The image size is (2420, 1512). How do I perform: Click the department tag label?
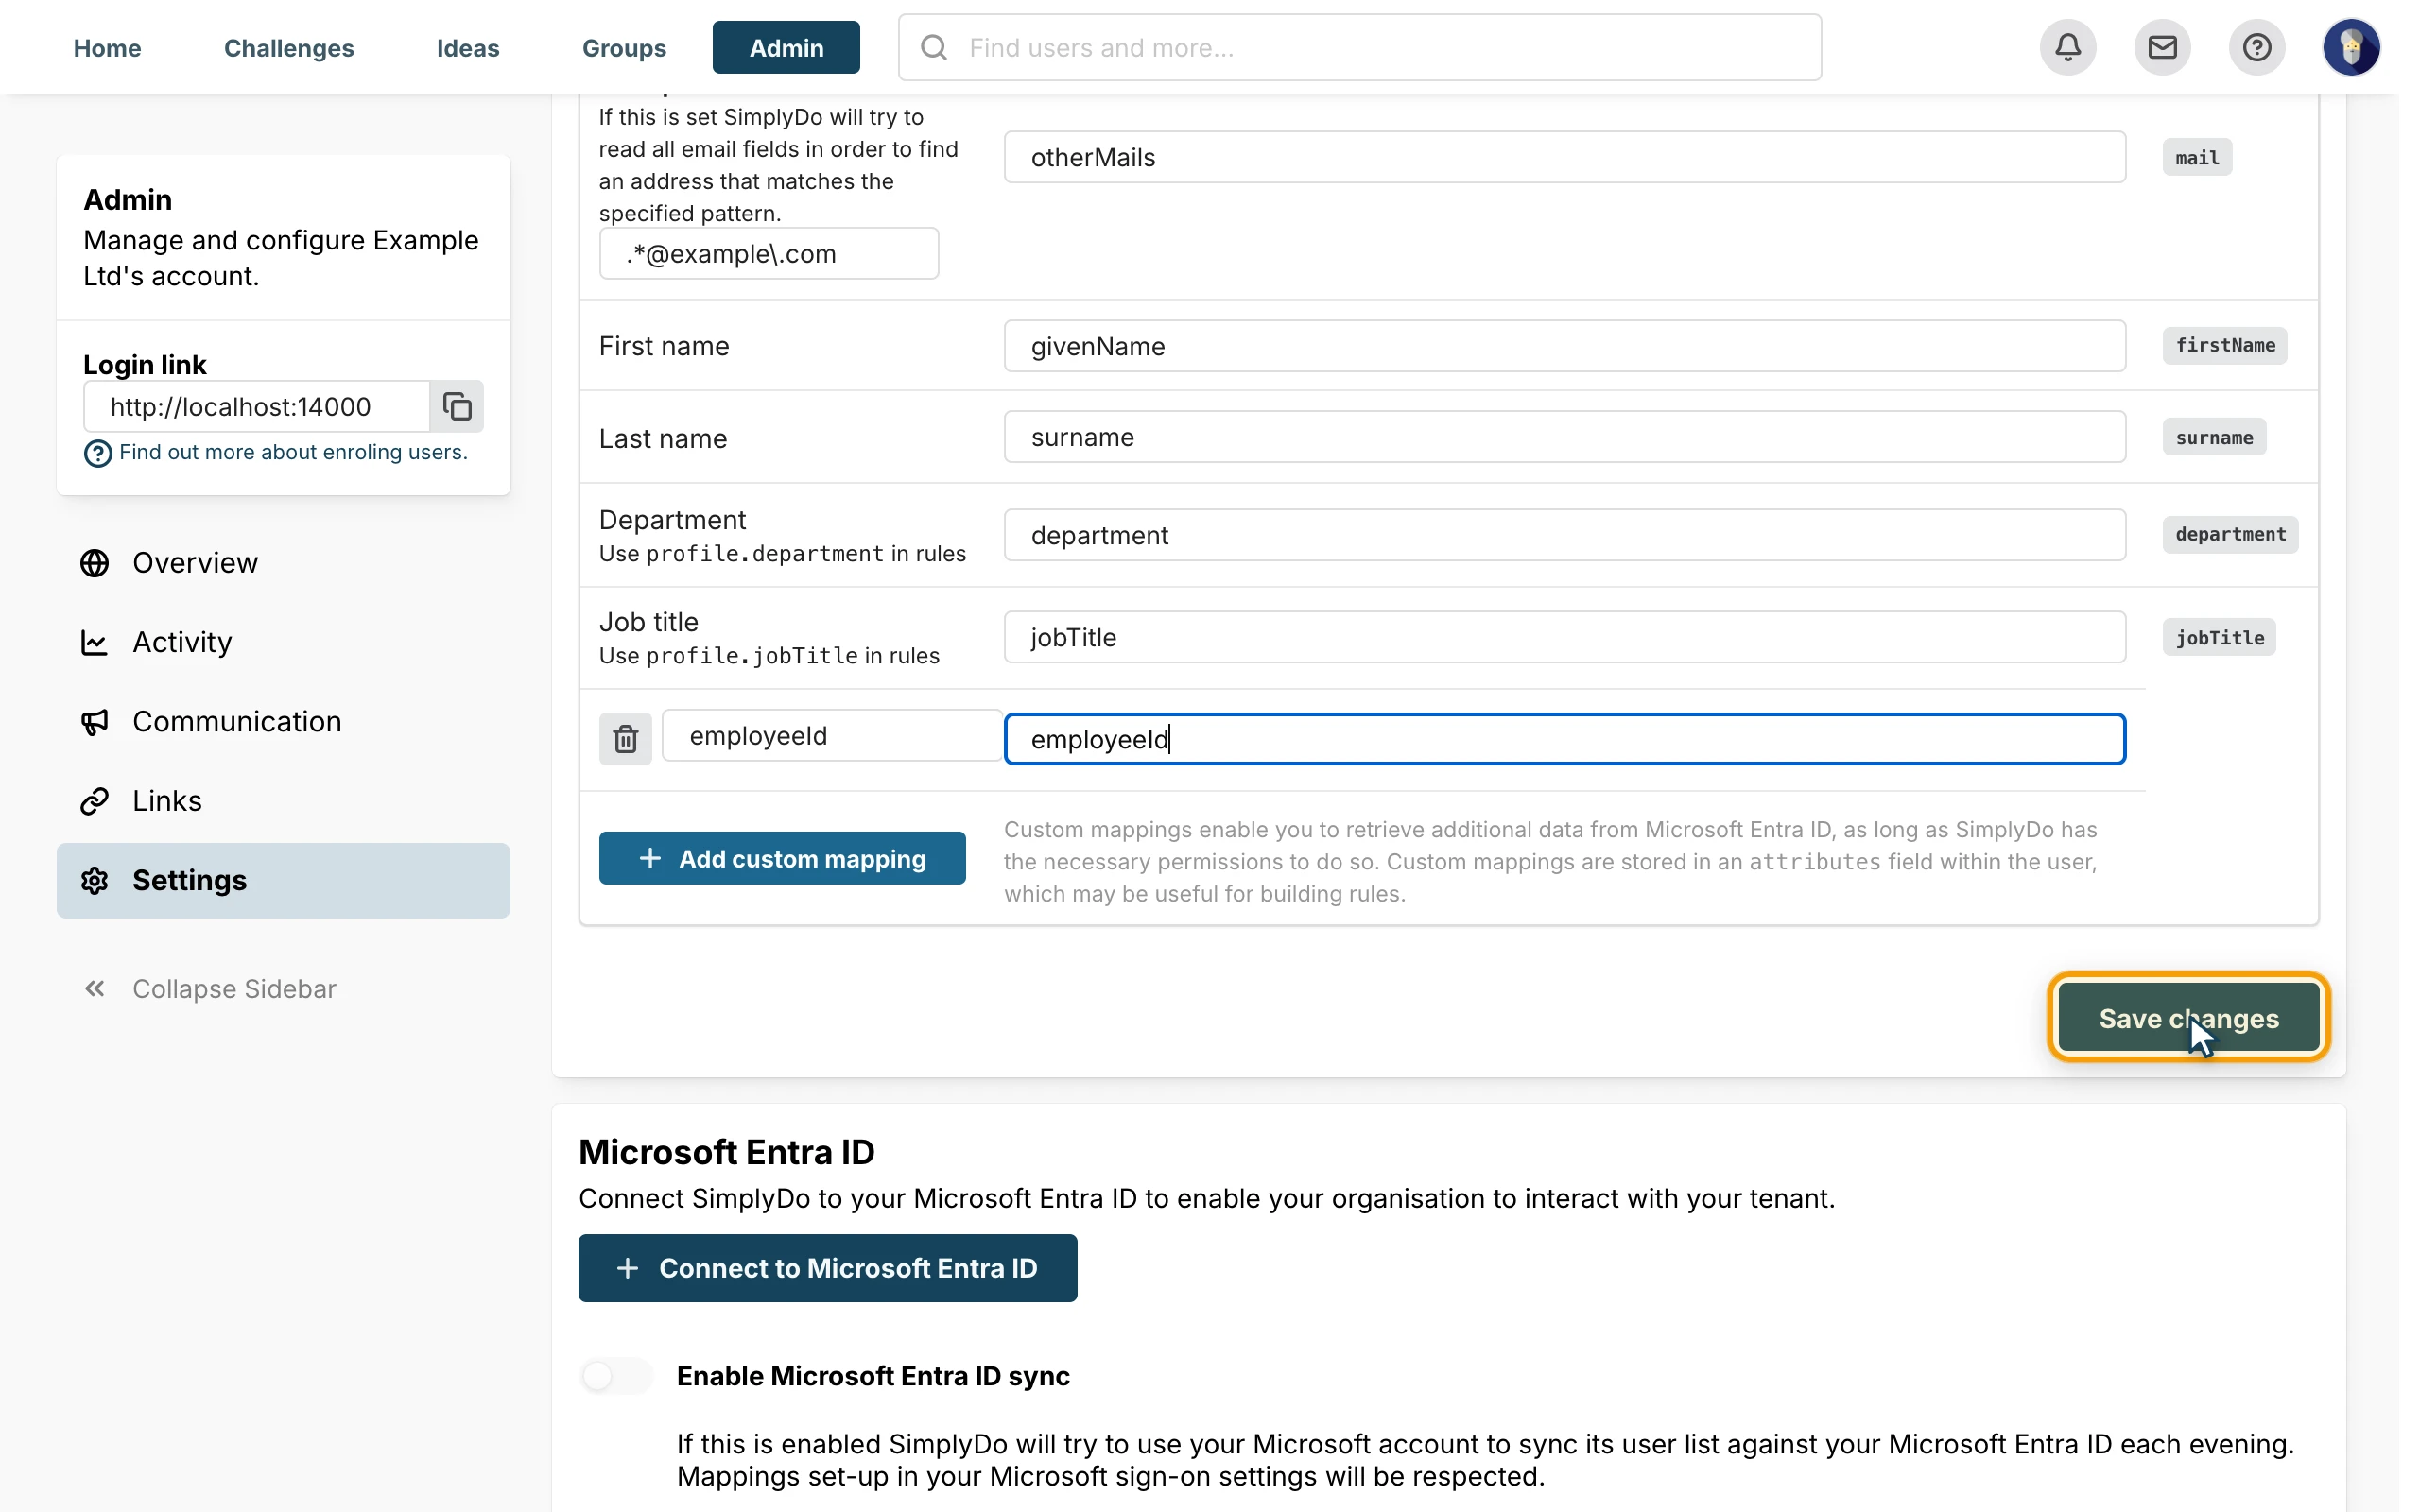[x=2230, y=535]
